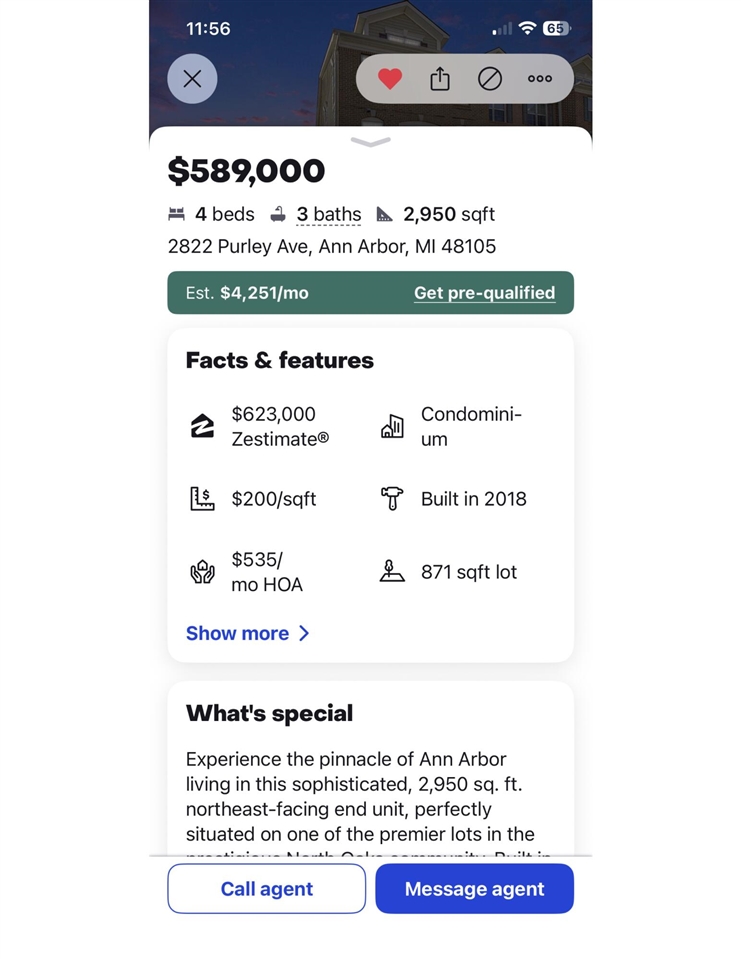Collapse the sheet using the chevron handle
Viewport: 741px width, 959px height.
[x=370, y=143]
